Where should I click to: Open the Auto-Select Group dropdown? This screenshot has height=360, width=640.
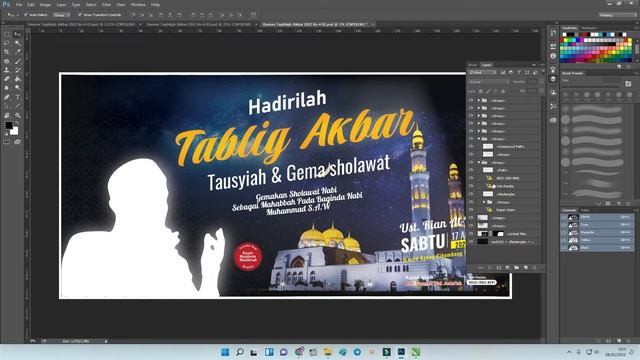click(62, 15)
